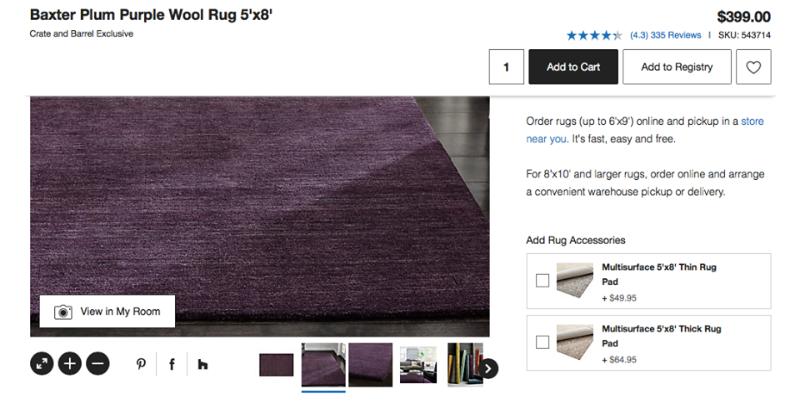This screenshot has height=409, width=800.
Task: Click Add to Cart button
Action: [x=573, y=67]
